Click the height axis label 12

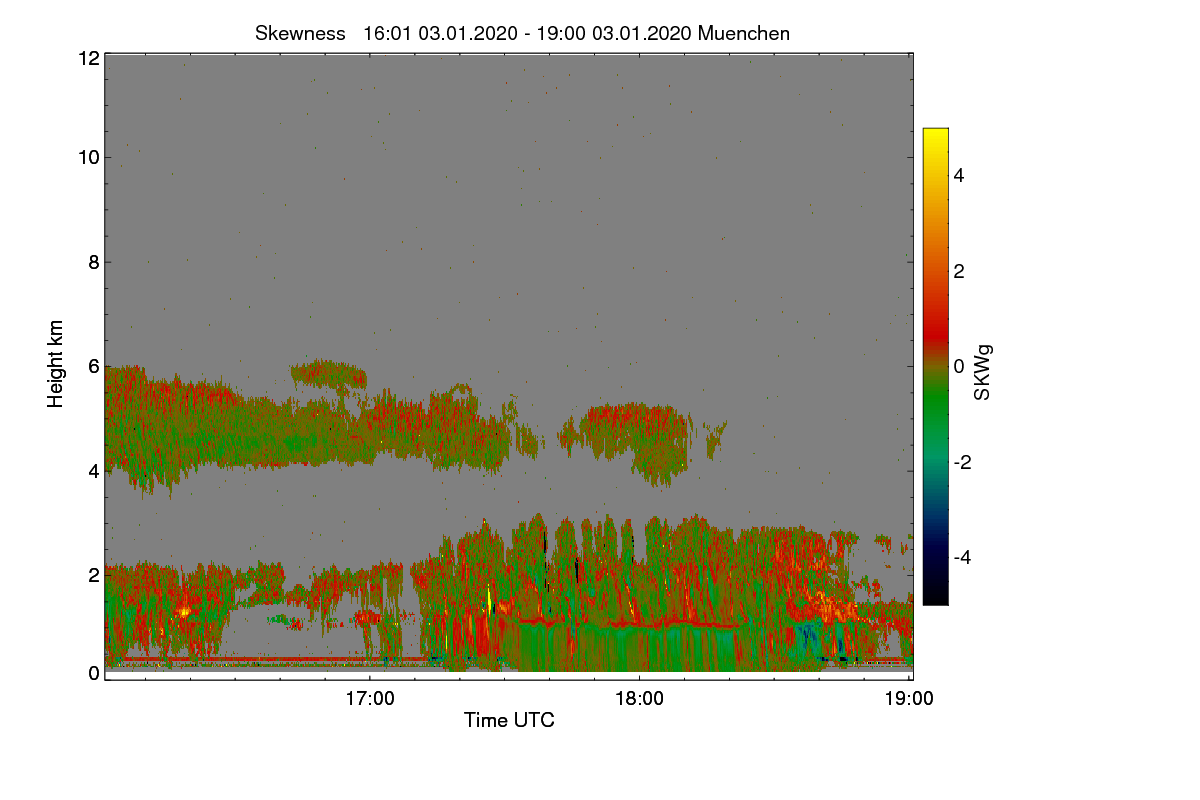[88, 58]
